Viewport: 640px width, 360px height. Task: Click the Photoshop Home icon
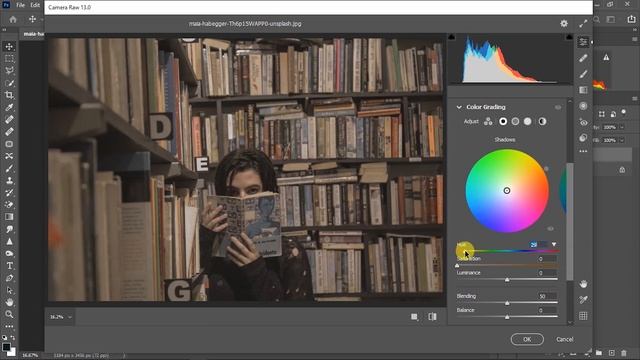[x=13, y=19]
